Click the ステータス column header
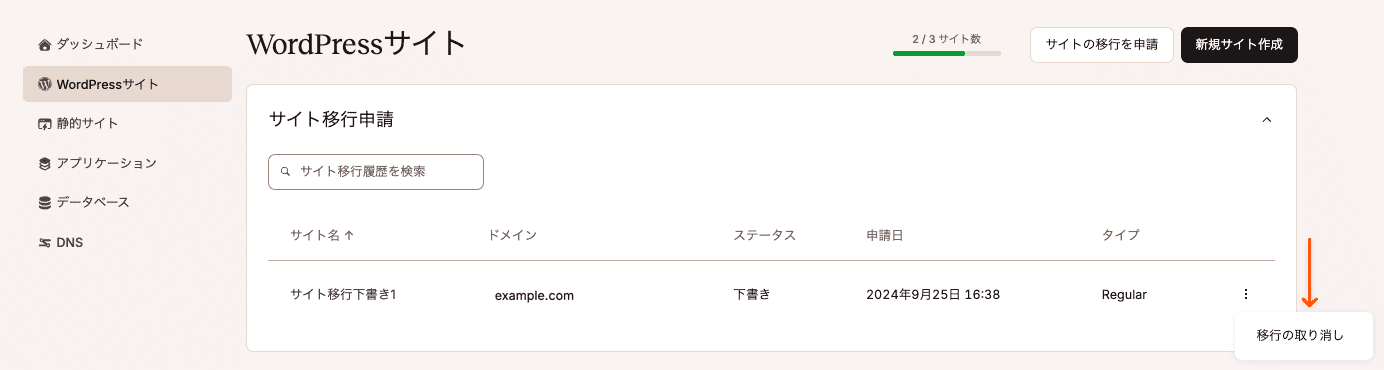 tap(764, 236)
